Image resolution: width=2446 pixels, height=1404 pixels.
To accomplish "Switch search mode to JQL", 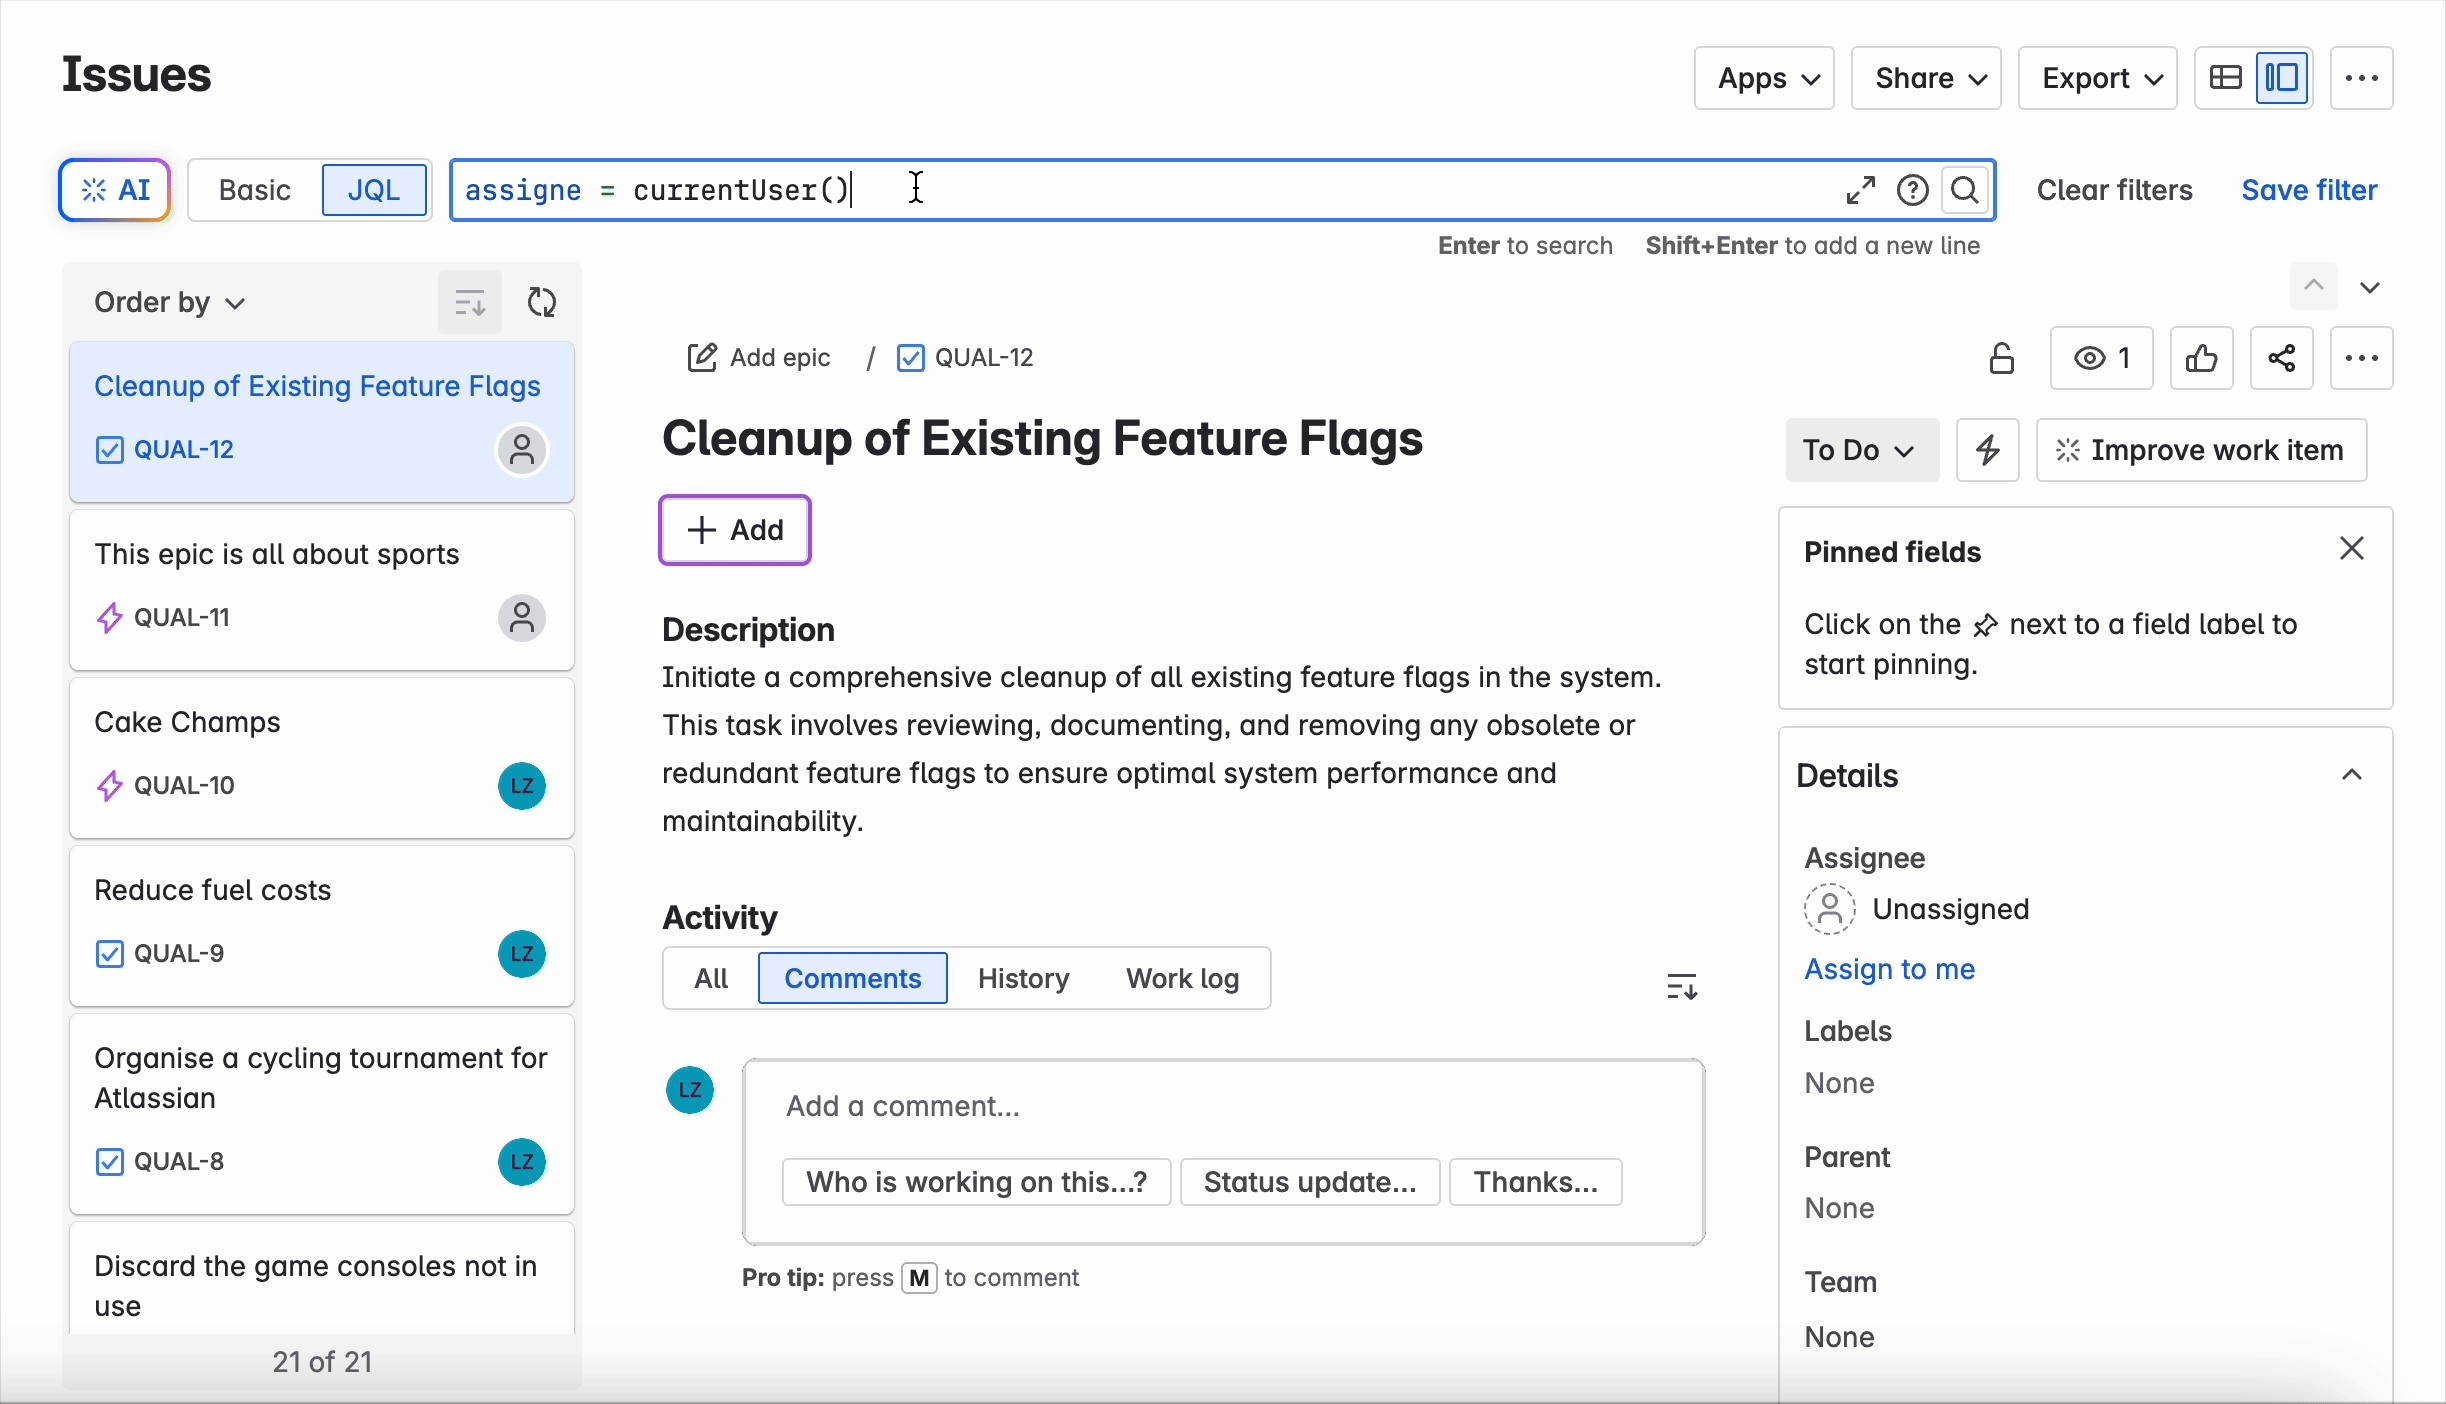I will (x=374, y=190).
